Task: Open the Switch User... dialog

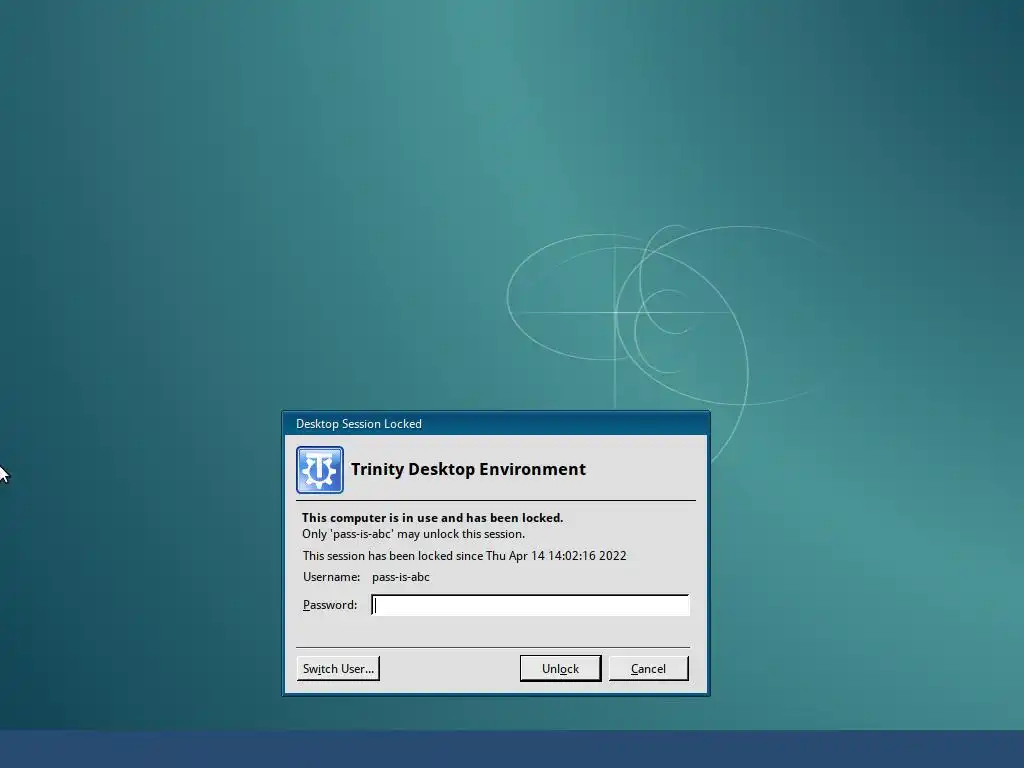Action: click(338, 668)
